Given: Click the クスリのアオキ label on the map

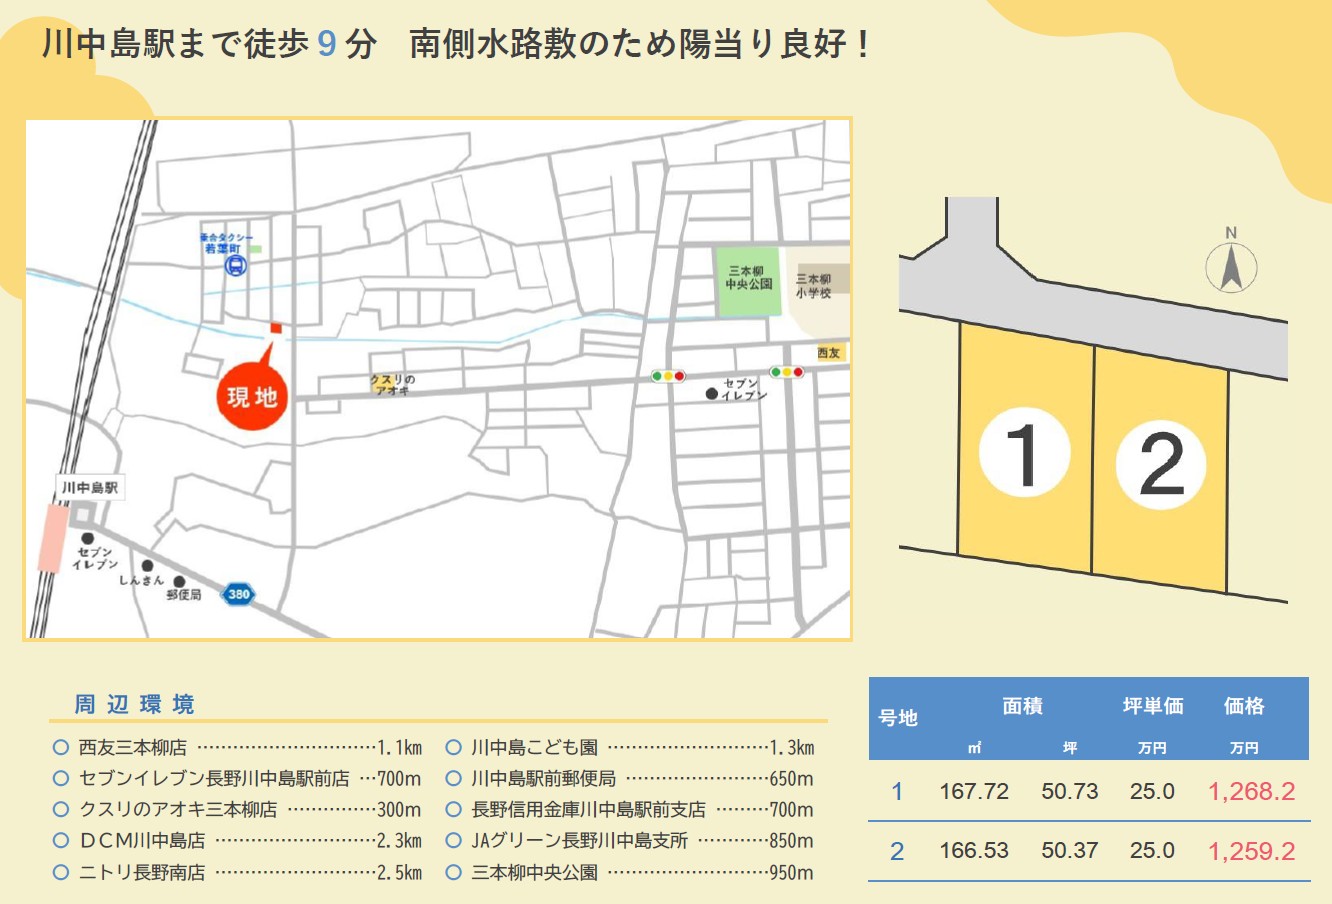Looking at the screenshot, I should (392, 385).
